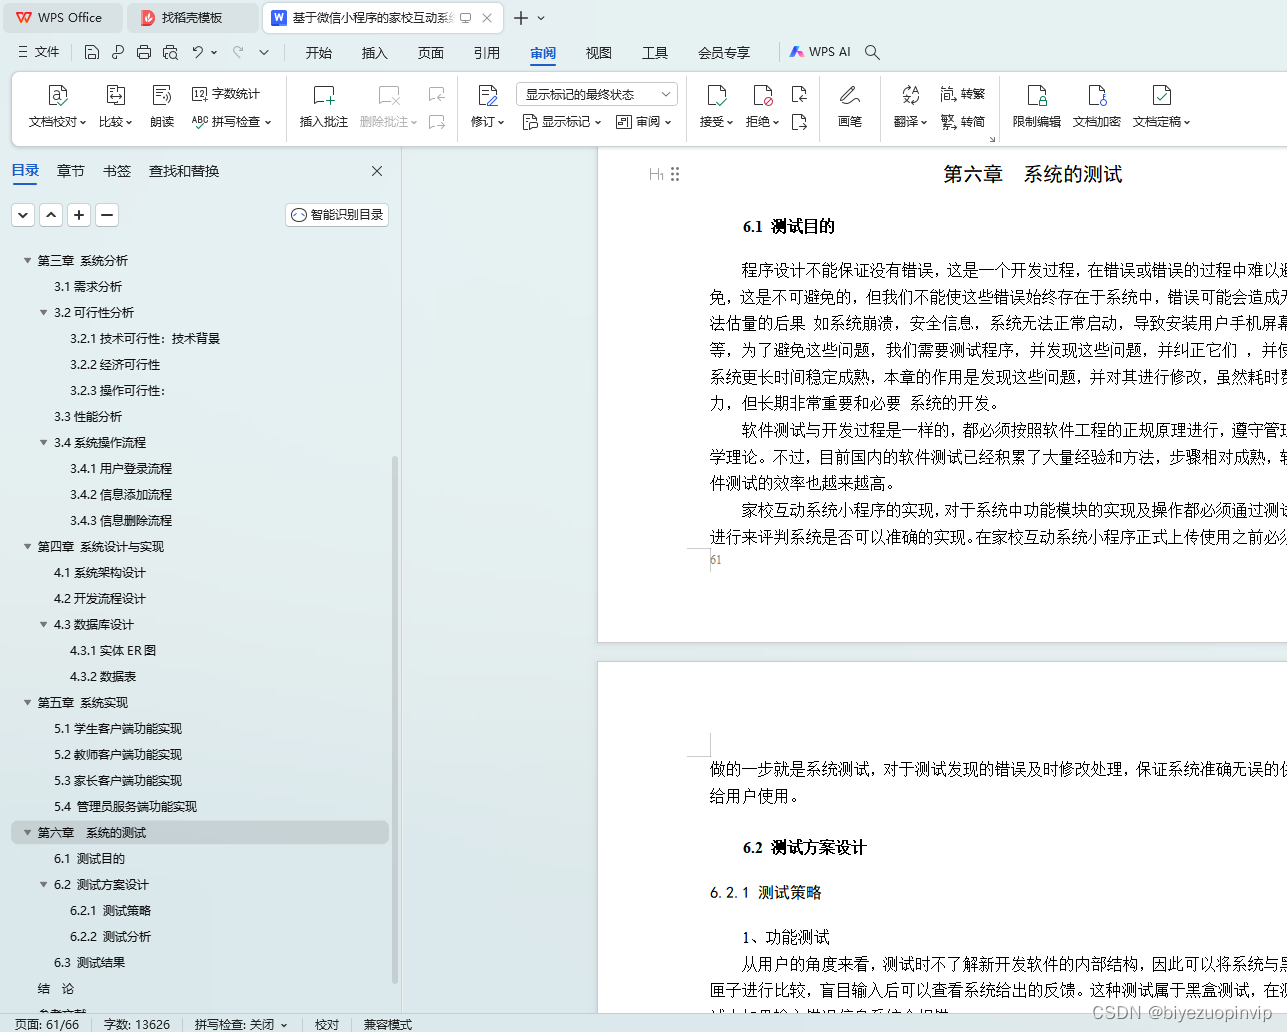Click the 文档定稿 (finalize document) icon
Viewport: 1287px width, 1032px height.
(x=1161, y=95)
